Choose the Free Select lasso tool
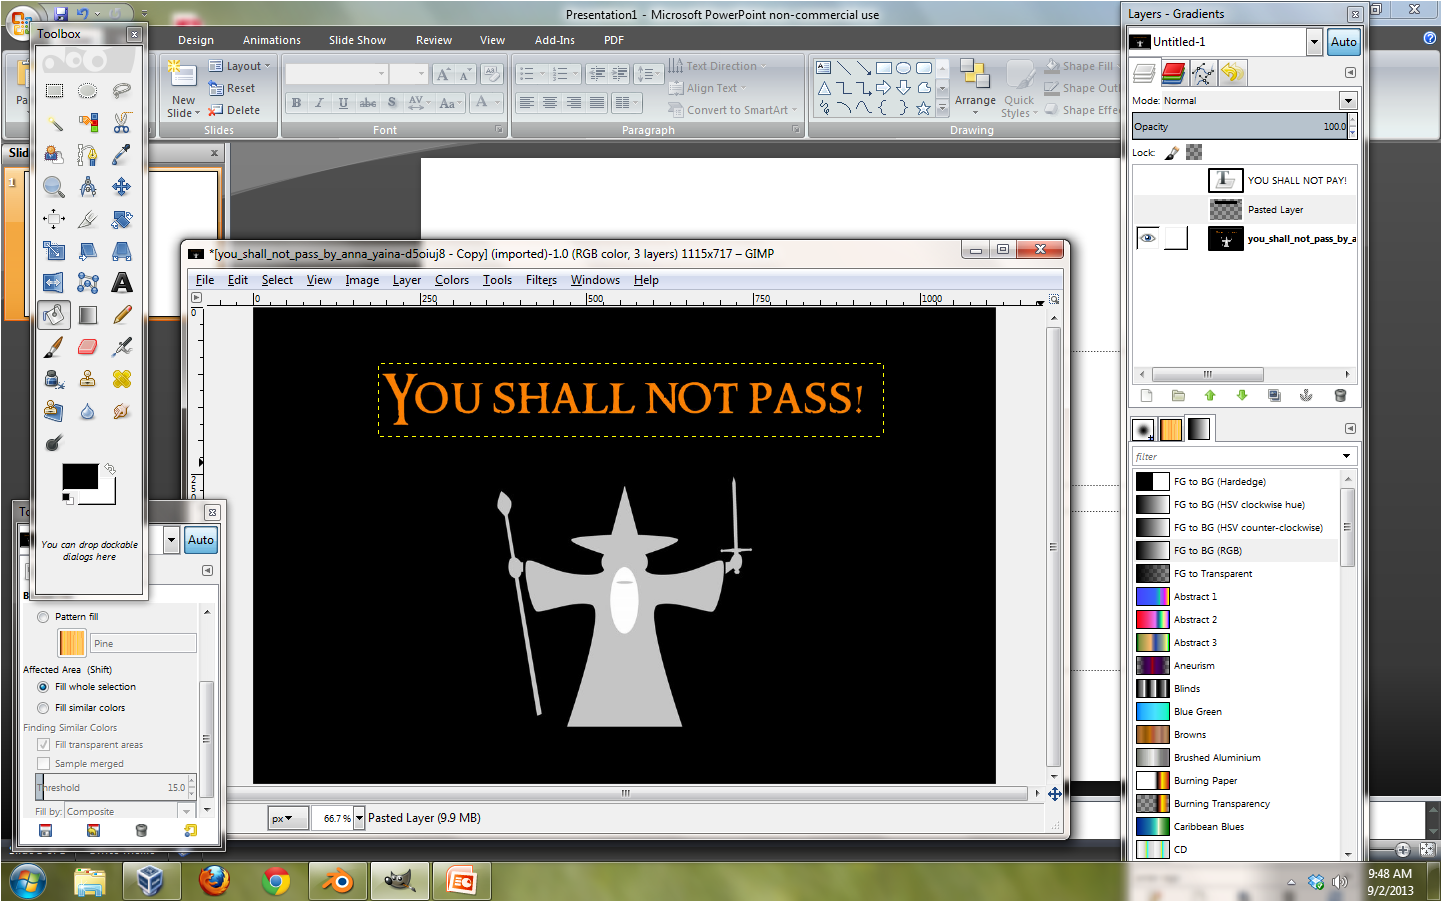This screenshot has width=1442, height=902. [x=121, y=90]
